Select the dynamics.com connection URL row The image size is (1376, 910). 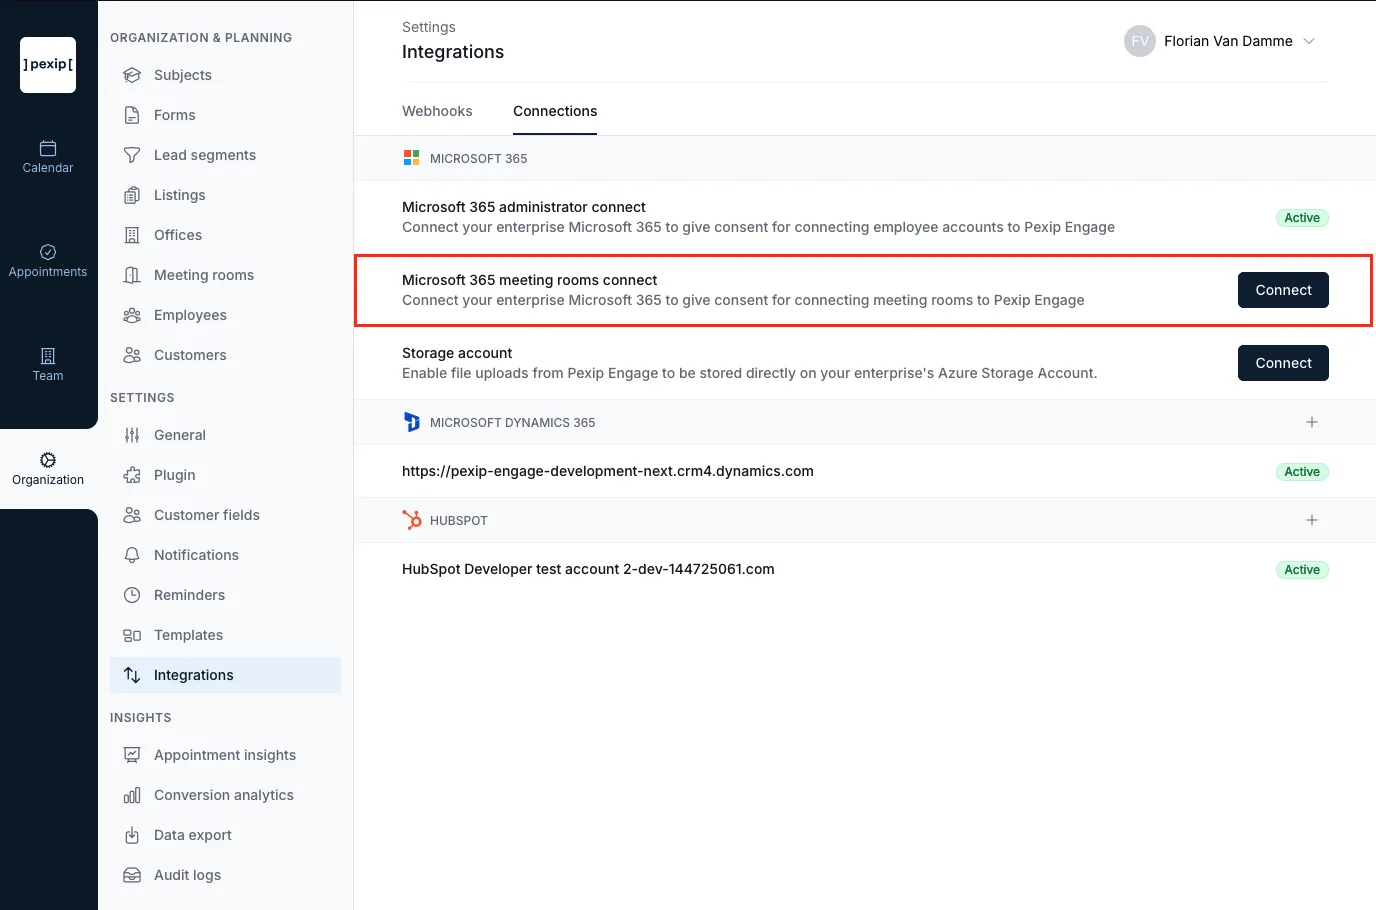(x=865, y=471)
